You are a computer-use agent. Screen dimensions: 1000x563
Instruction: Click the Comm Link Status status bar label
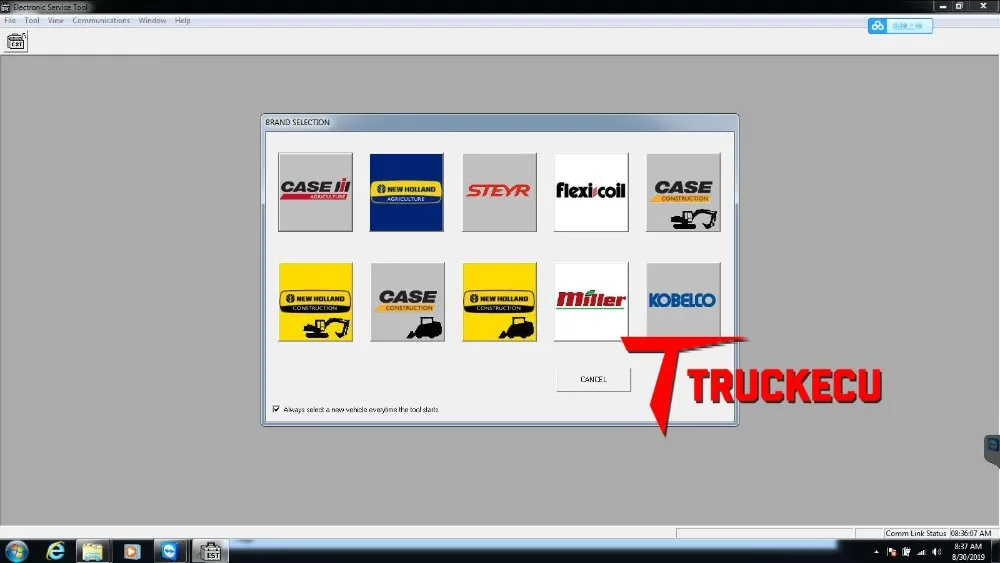coord(915,533)
